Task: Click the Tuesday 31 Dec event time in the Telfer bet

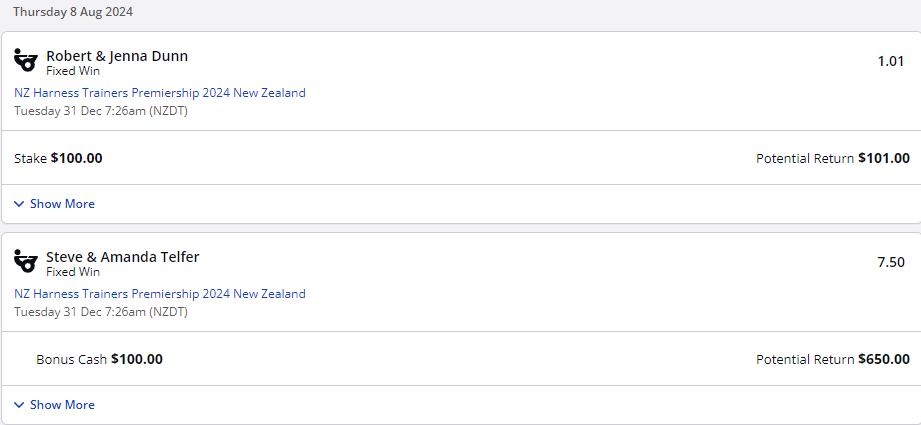Action: 101,312
